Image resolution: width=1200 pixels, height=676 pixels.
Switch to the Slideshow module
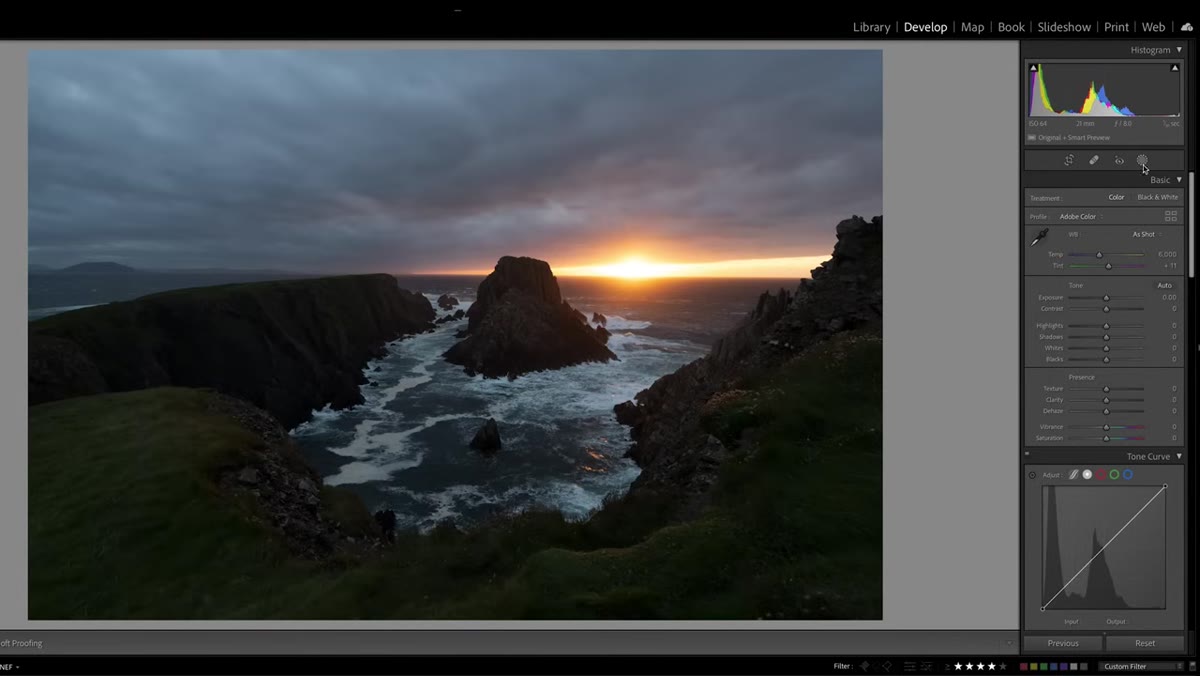tap(1064, 27)
